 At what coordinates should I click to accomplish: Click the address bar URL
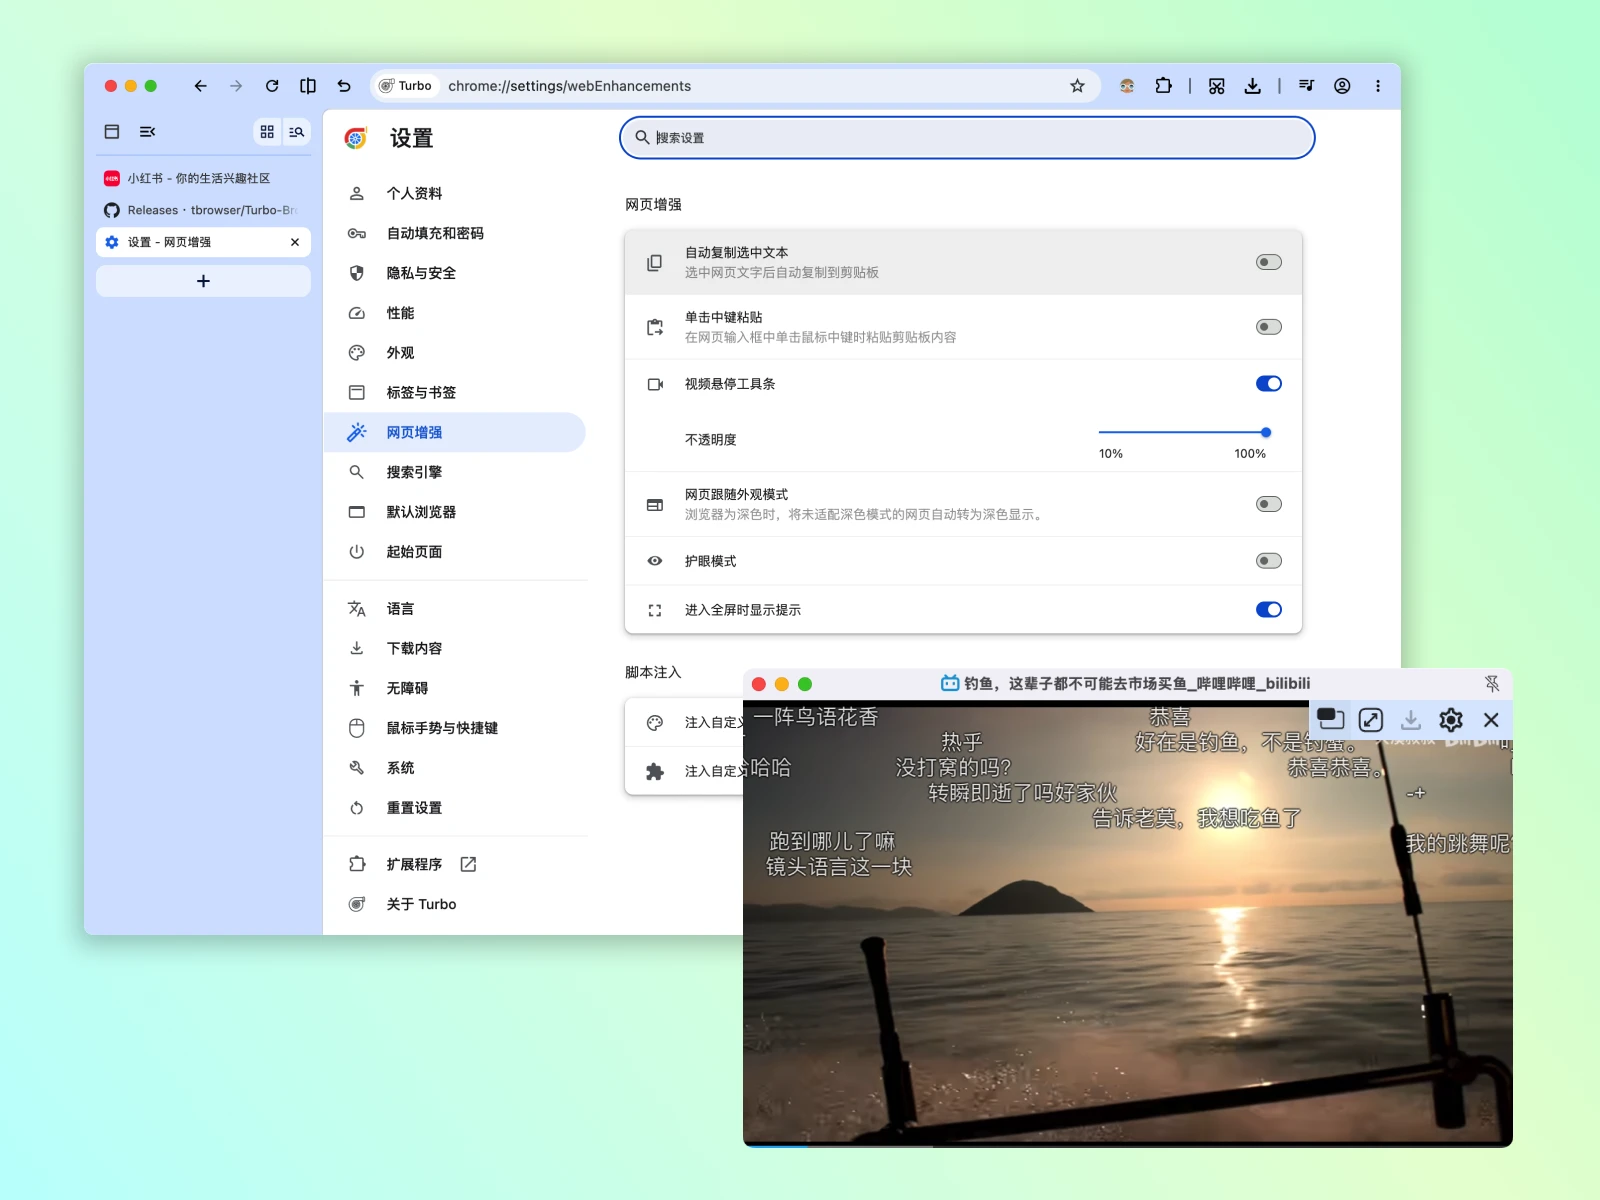click(570, 86)
